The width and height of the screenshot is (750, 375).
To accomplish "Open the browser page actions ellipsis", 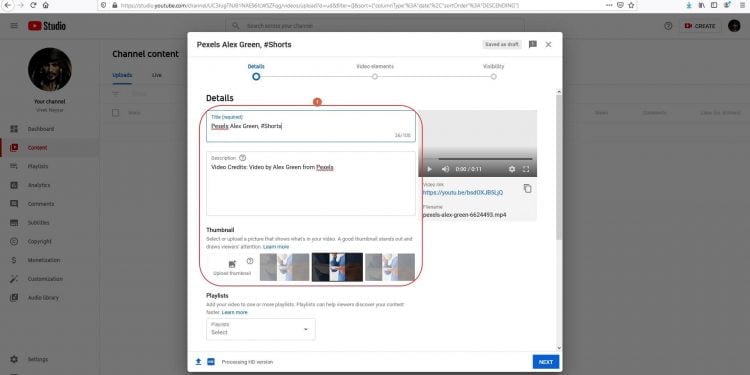I will pos(609,5).
